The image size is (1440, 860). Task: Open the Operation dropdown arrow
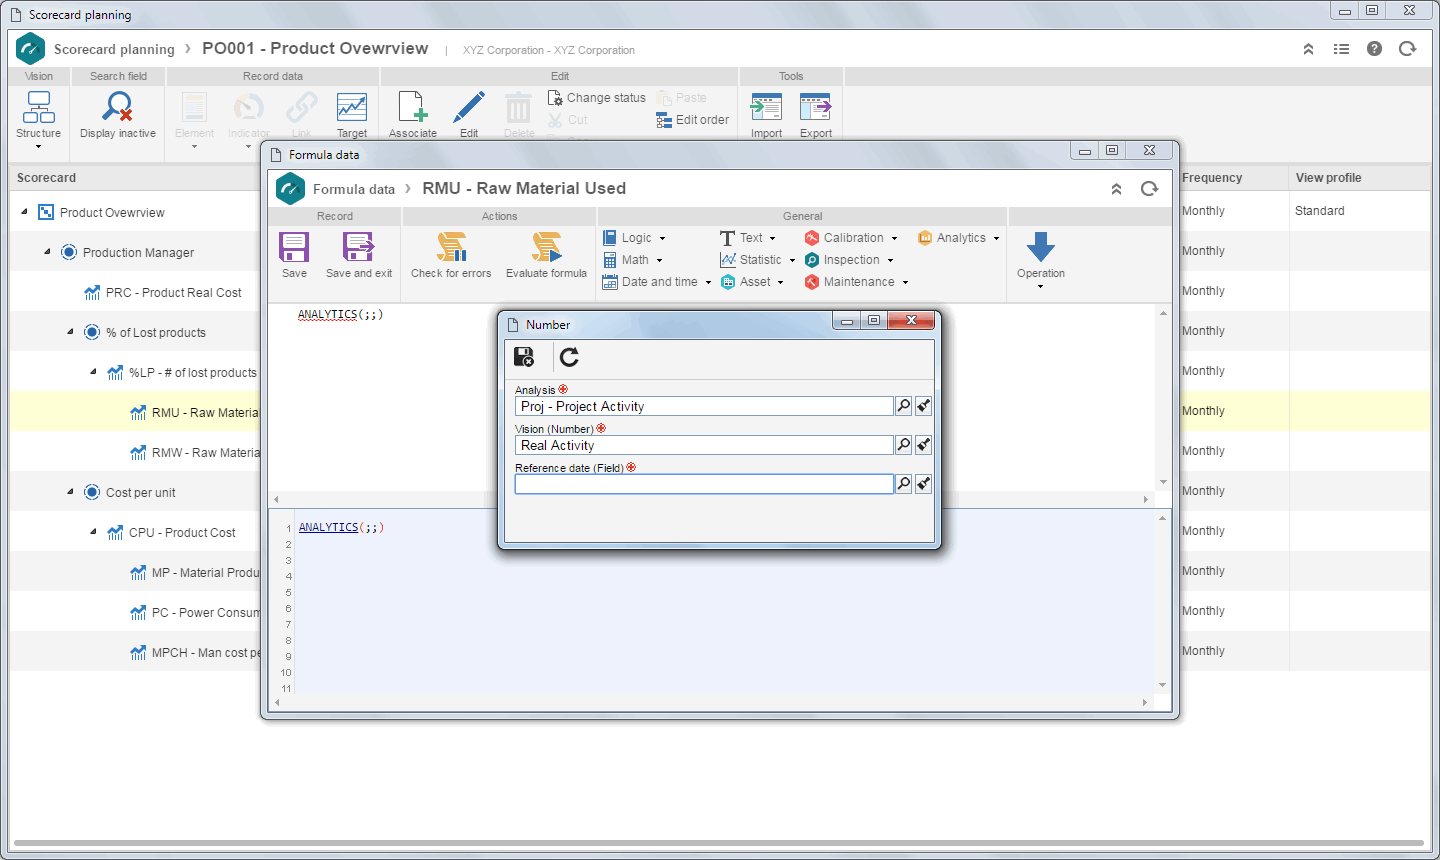pyautogui.click(x=1040, y=287)
